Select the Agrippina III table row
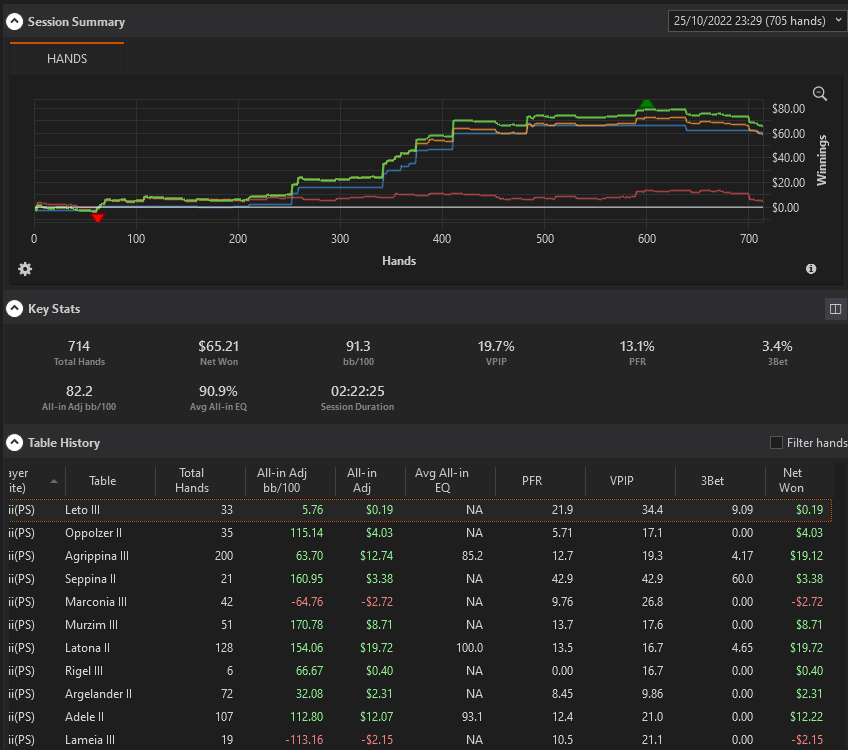Screen dimensions: 848x750 pos(420,556)
